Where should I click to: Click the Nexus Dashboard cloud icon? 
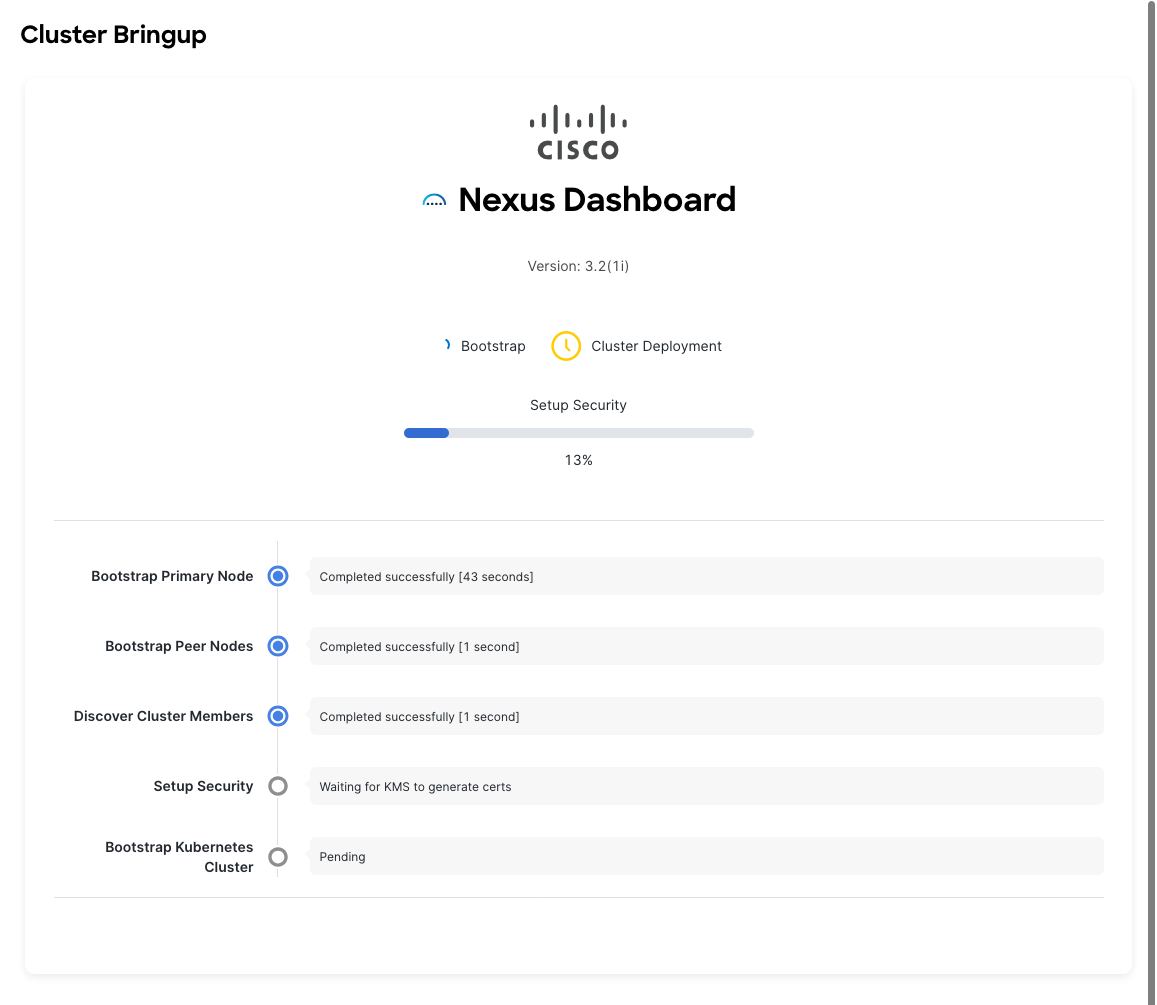pos(434,200)
